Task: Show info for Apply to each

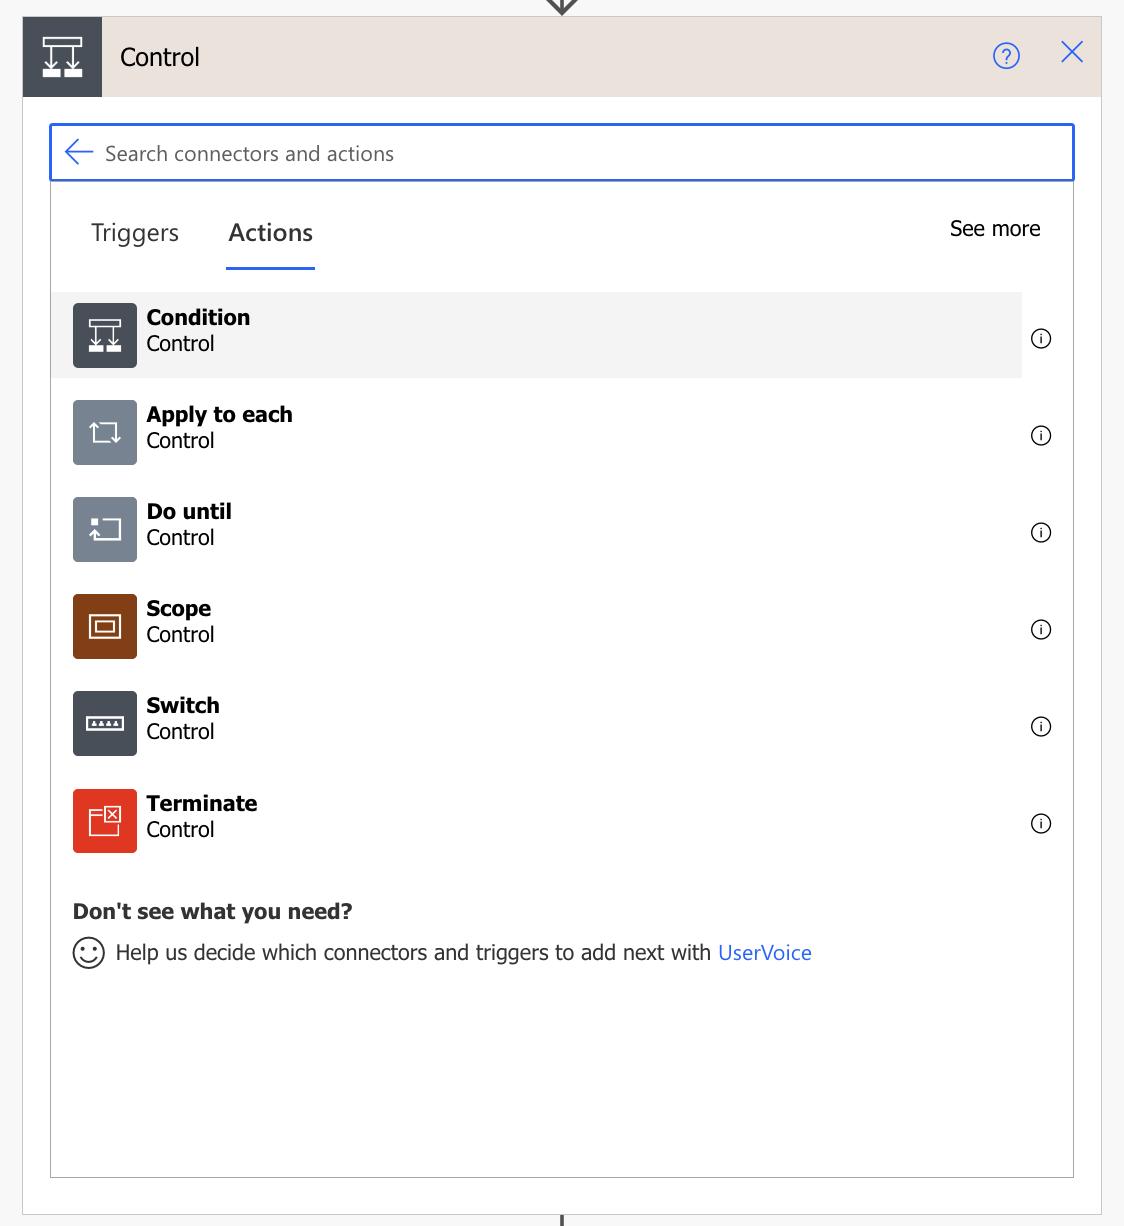Action: pos(1041,435)
